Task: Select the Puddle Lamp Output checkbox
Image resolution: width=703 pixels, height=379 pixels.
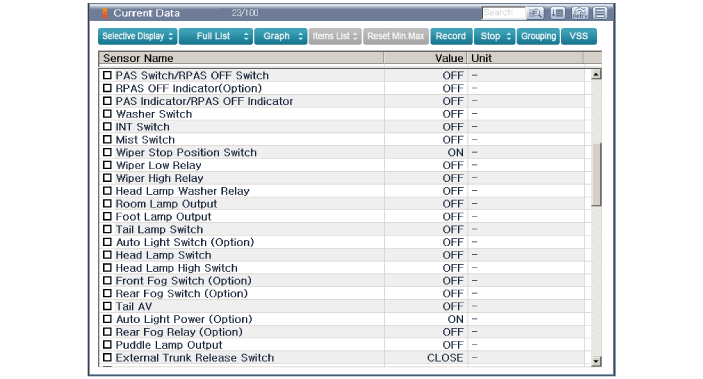Action: (x=107, y=345)
